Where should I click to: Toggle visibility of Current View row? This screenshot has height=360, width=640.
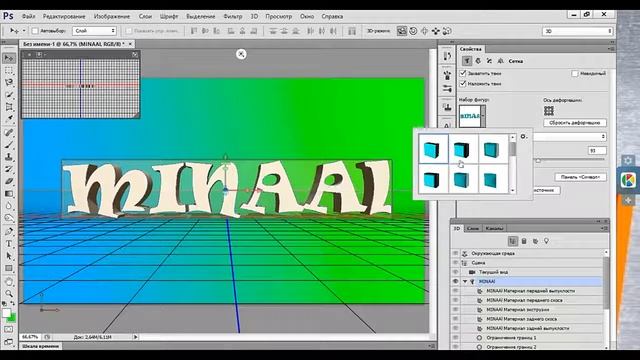pos(455,272)
